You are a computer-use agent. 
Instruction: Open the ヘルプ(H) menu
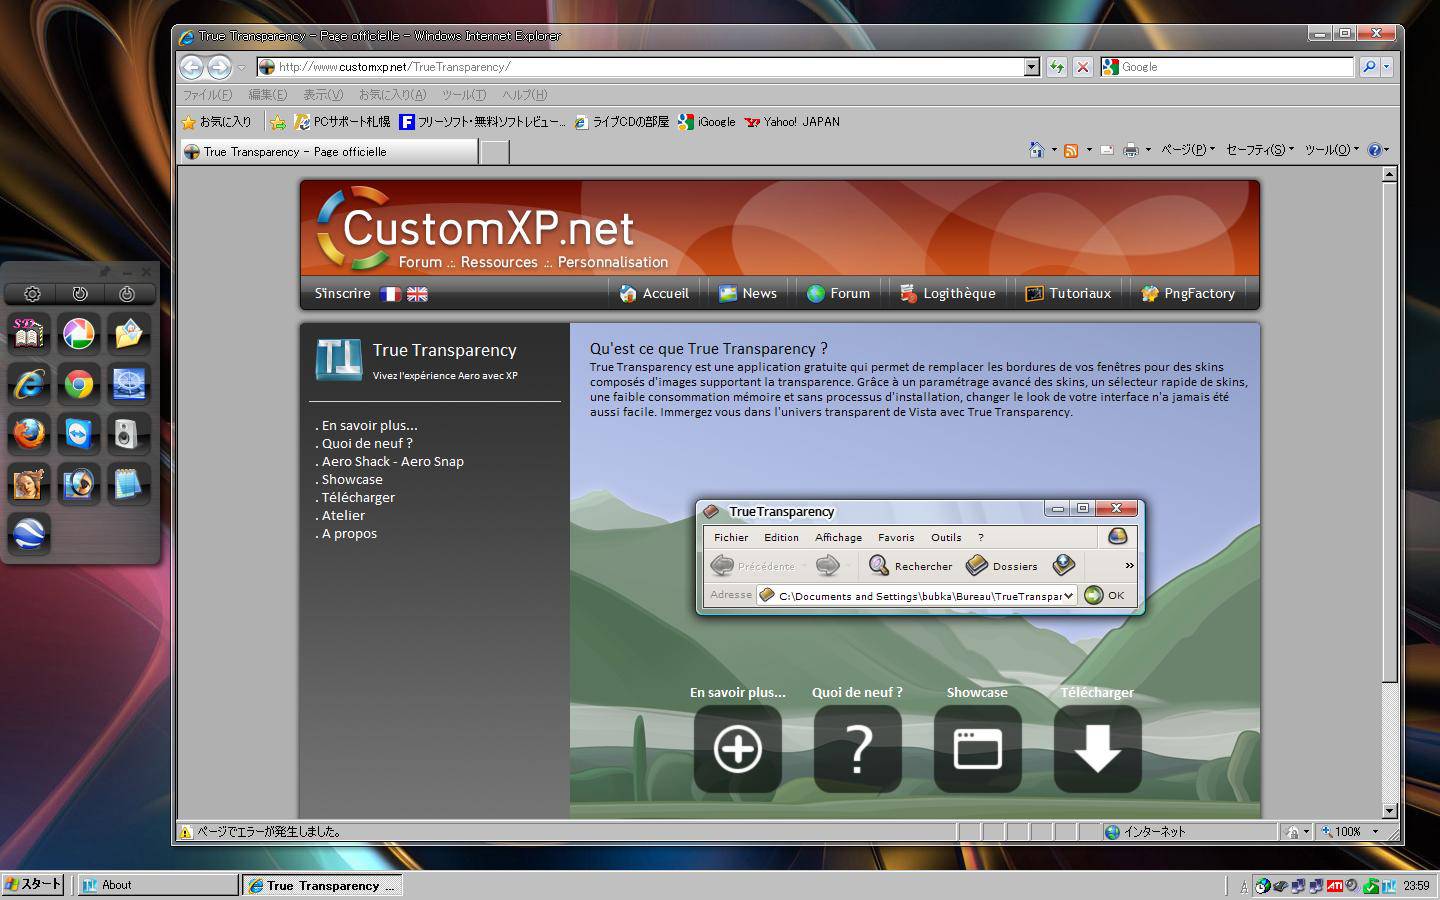pyautogui.click(x=525, y=95)
